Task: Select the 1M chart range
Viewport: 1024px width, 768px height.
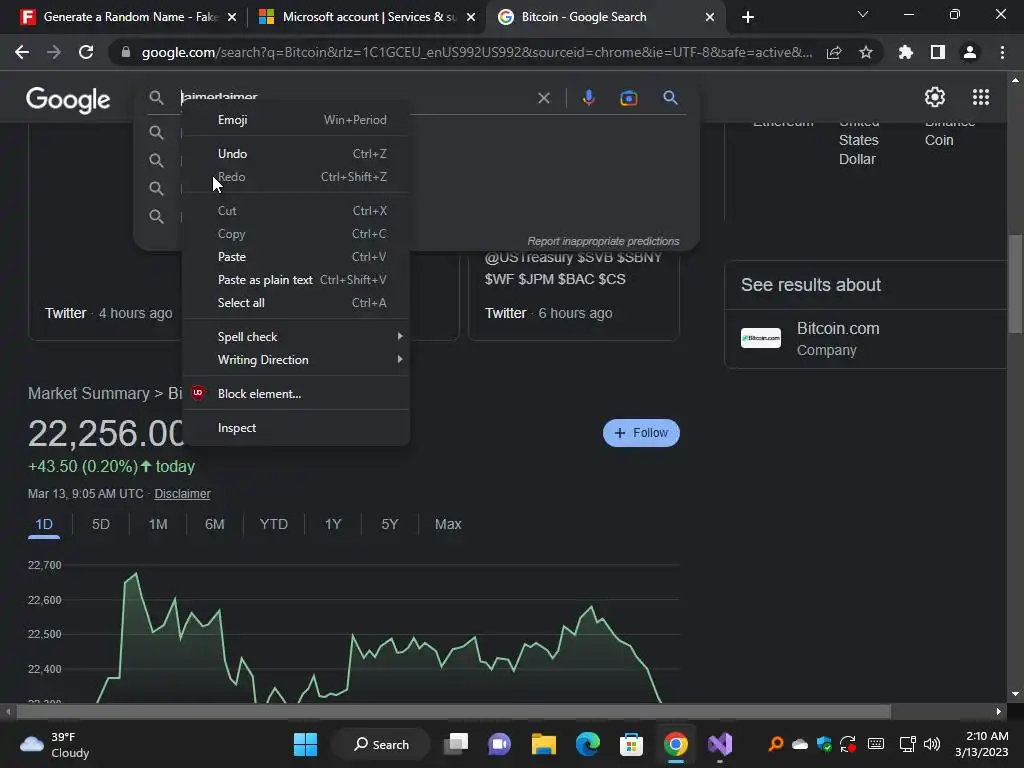Action: pos(158,524)
